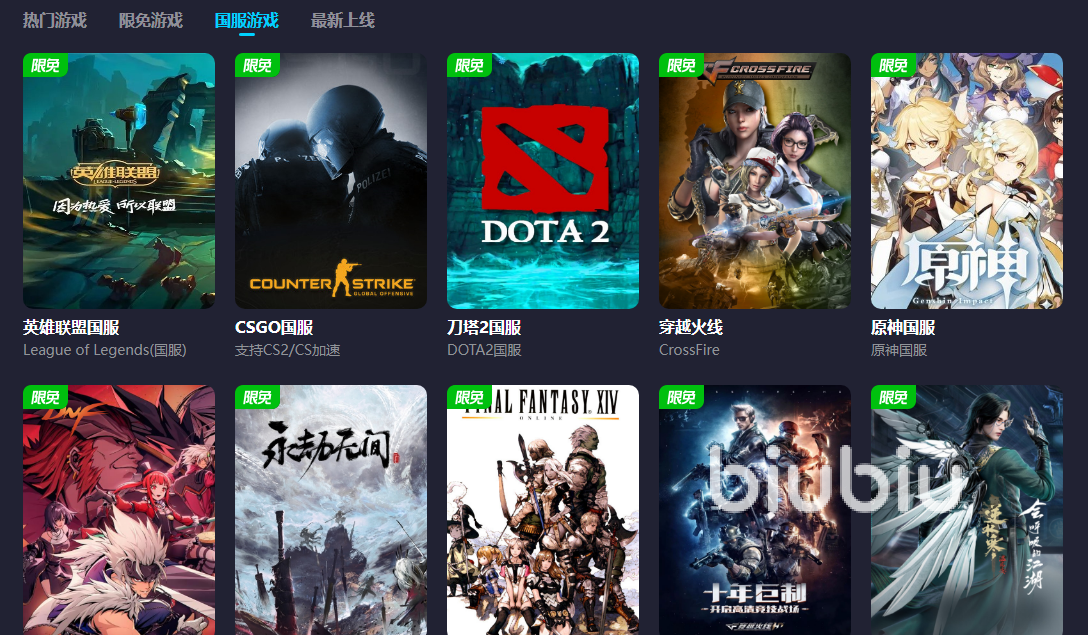This screenshot has height=635, width=1088.
Task: Click the 限免 badge on DOTA 2
Action: tap(469, 65)
